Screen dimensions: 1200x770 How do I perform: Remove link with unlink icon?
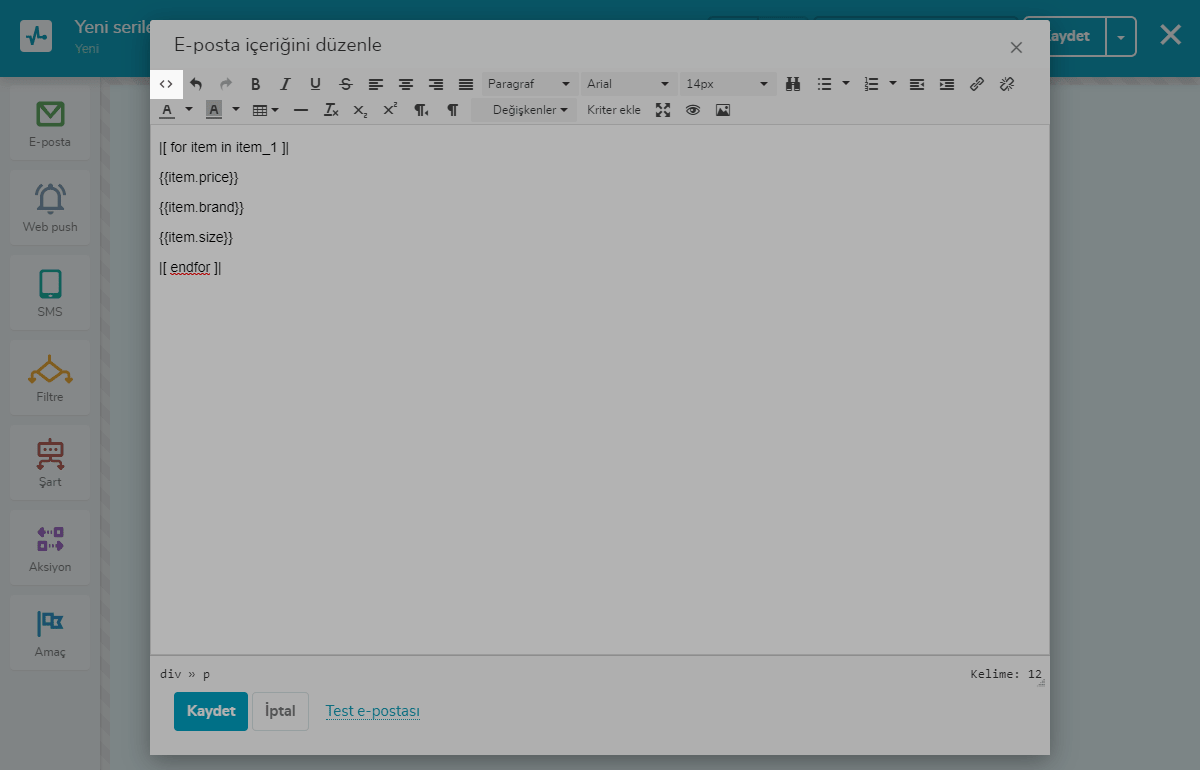pyautogui.click(x=1007, y=84)
